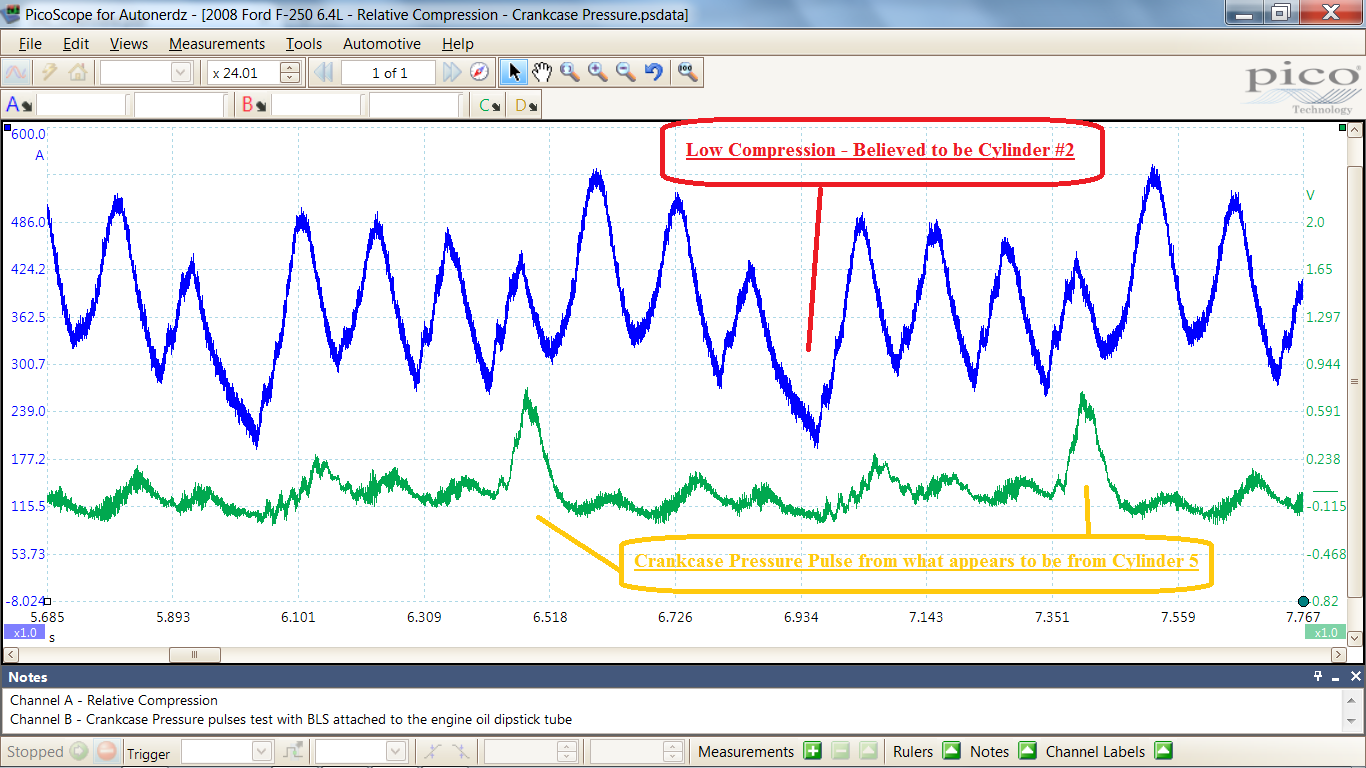Click the home icon in toolbar
The image size is (1366, 768).
78,72
